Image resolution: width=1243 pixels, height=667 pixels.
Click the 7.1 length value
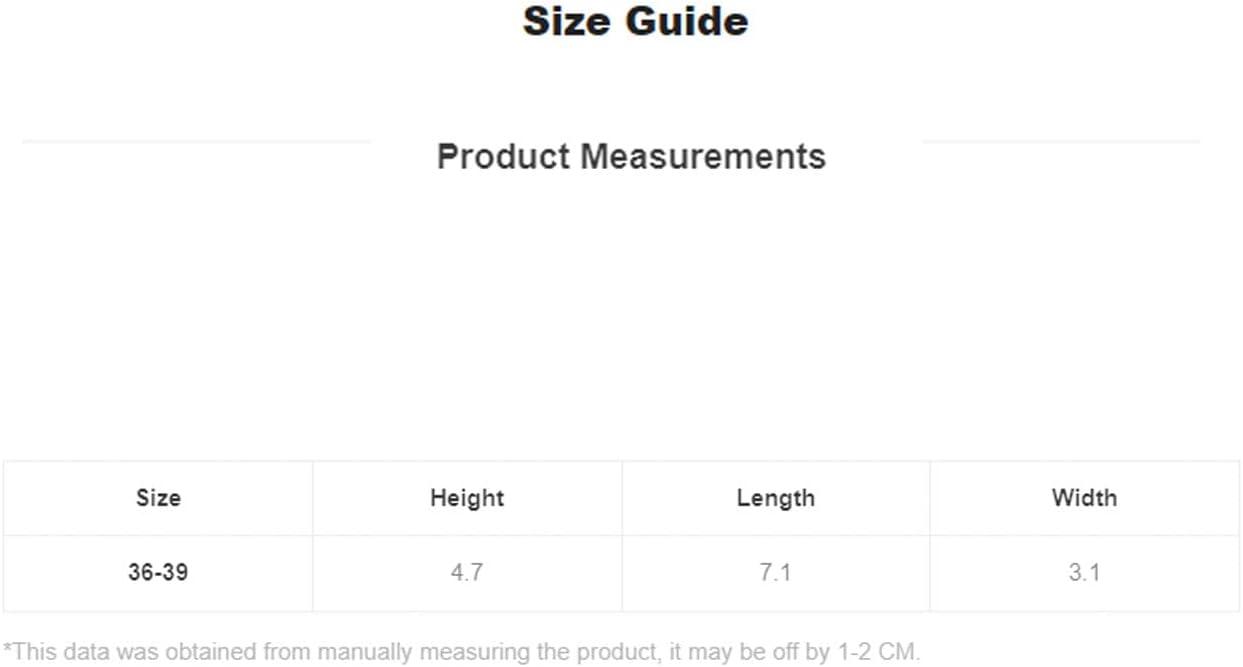point(775,573)
